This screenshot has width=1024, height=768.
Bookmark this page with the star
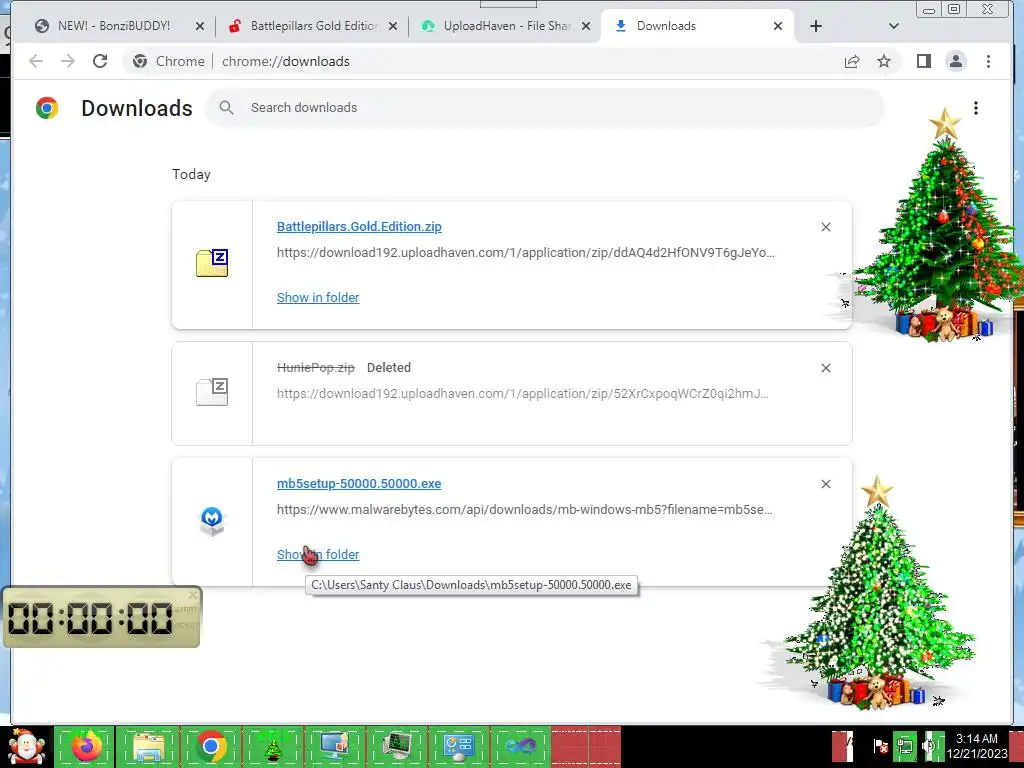(884, 61)
